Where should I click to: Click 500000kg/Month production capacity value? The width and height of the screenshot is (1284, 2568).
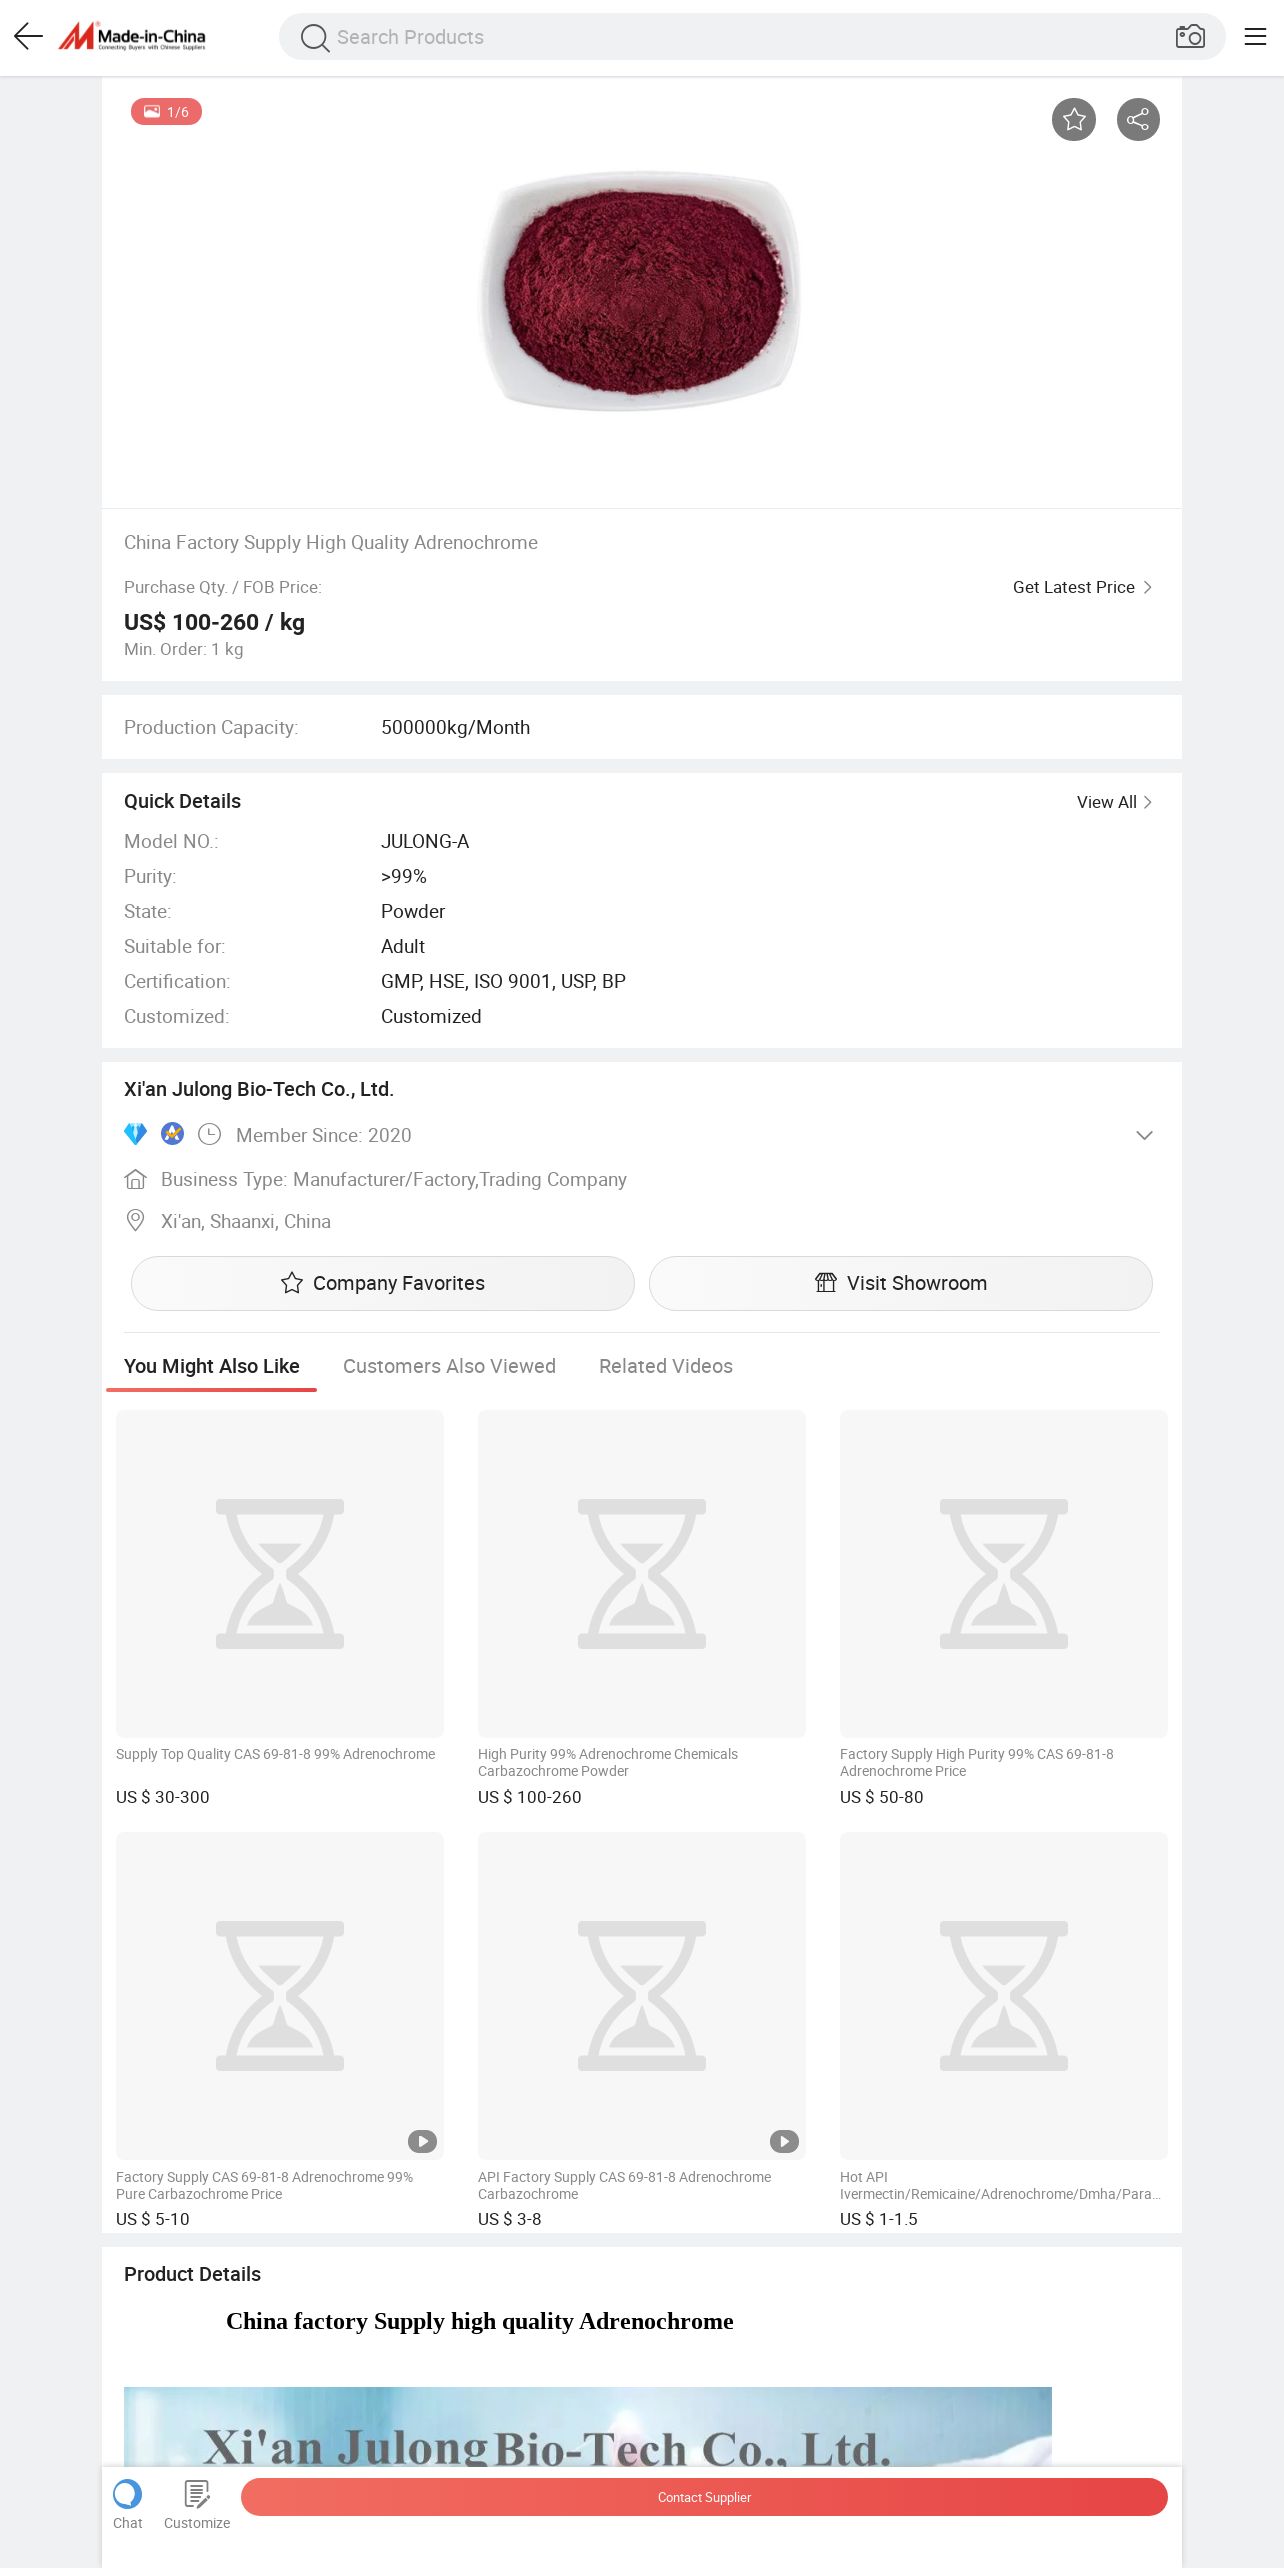[x=456, y=727]
